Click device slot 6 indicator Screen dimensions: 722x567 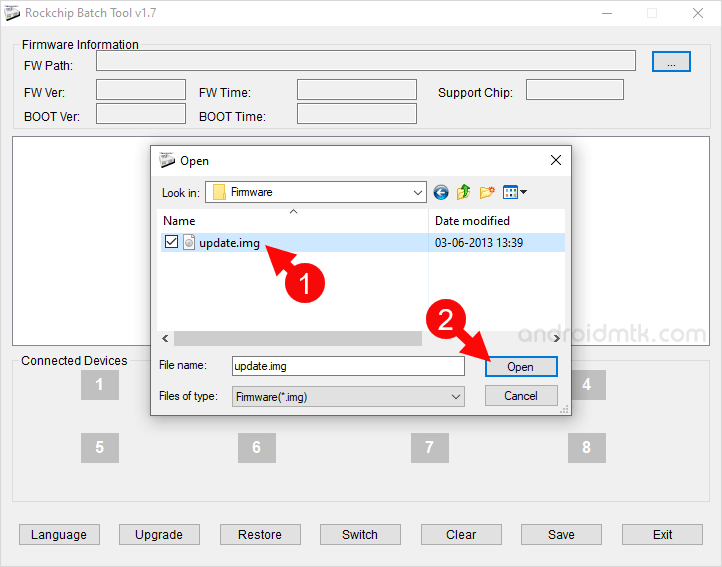[x=256, y=447]
